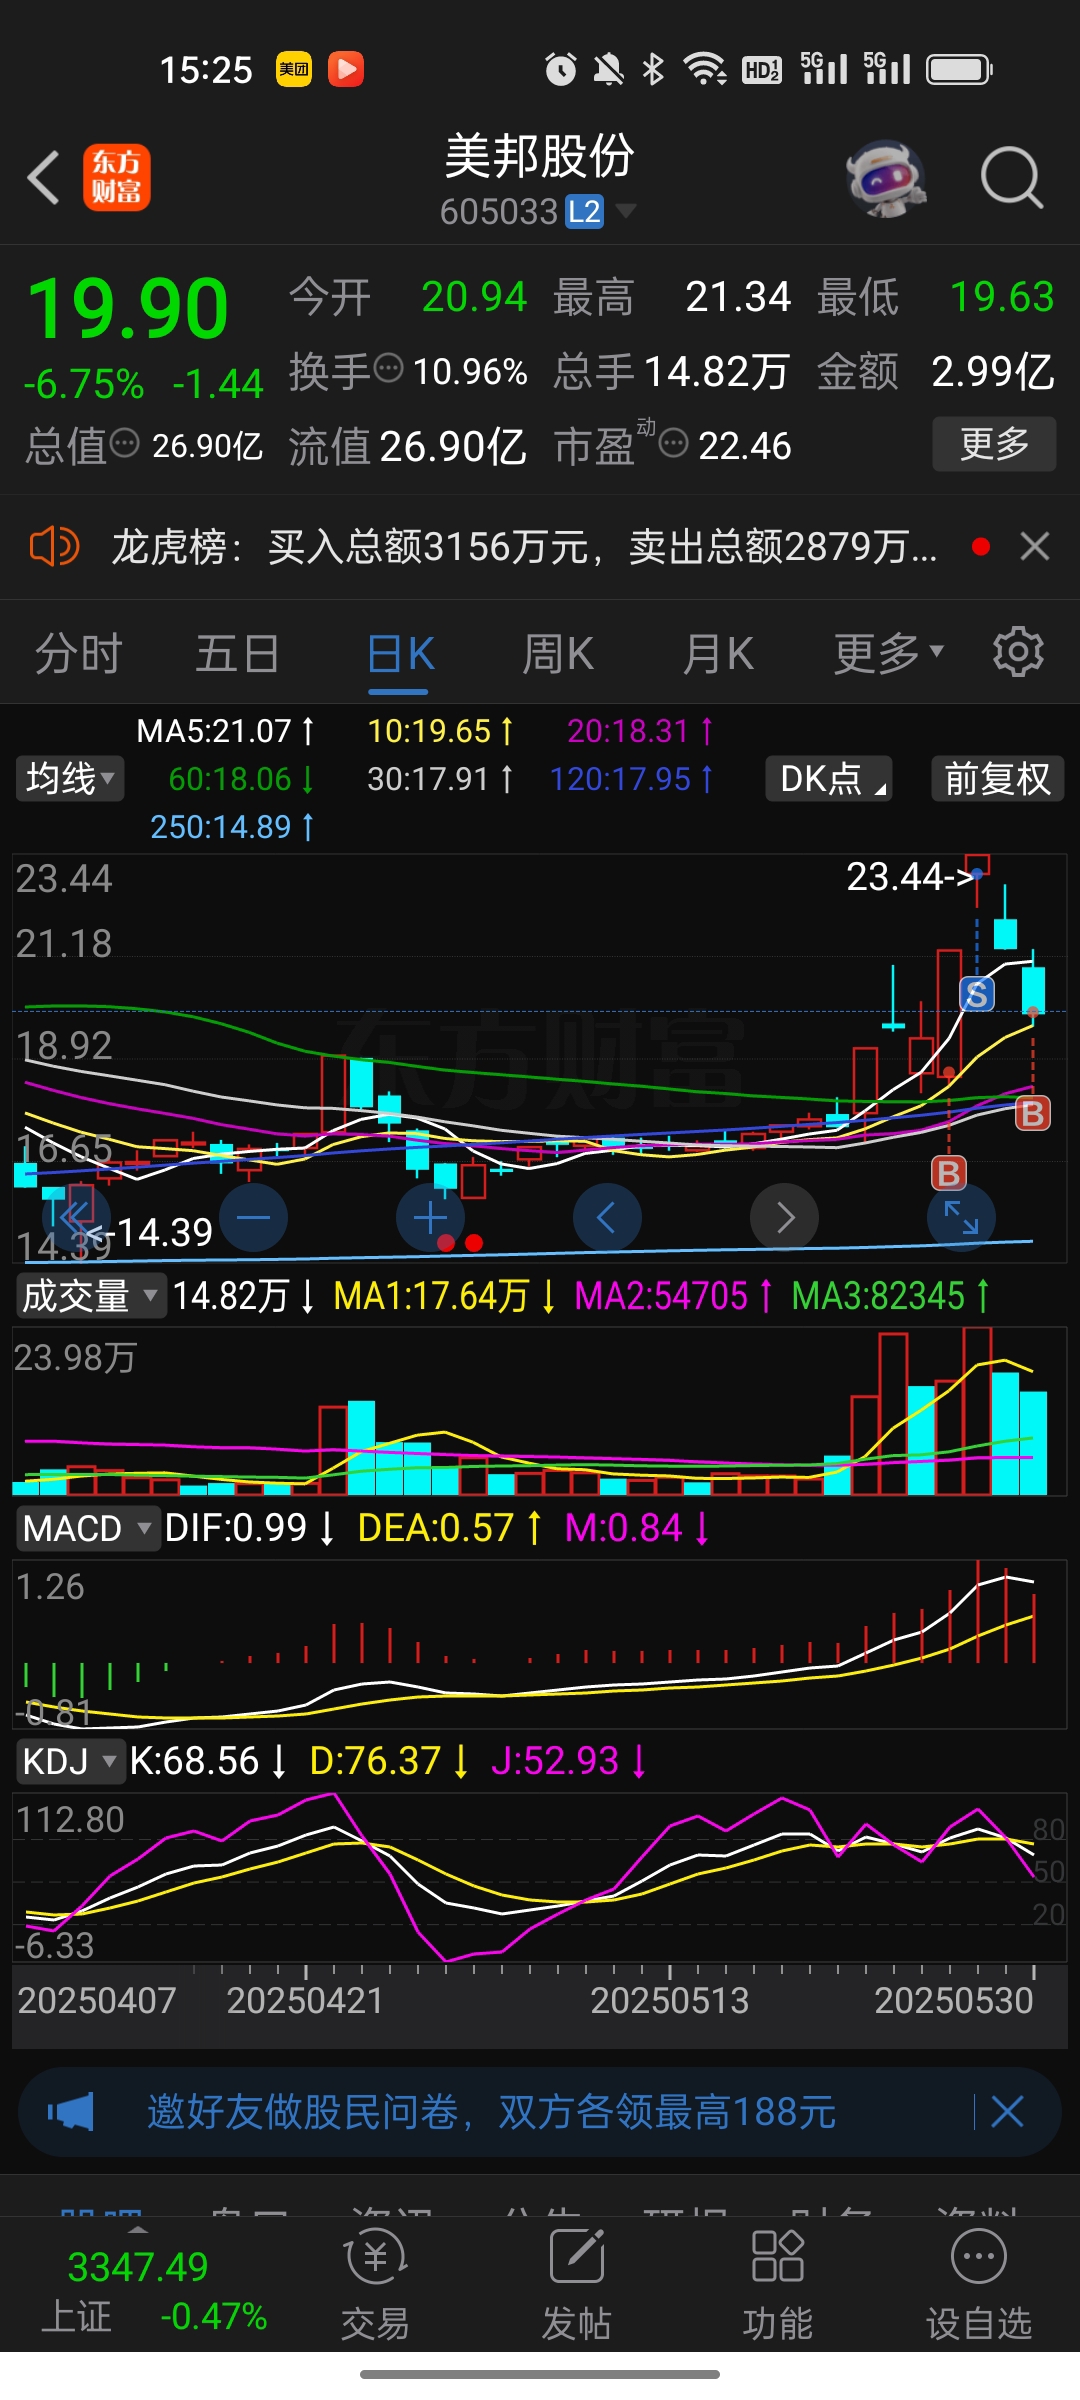Expand chart to fullscreen icon
This screenshot has width=1080, height=2400.
(x=962, y=1218)
